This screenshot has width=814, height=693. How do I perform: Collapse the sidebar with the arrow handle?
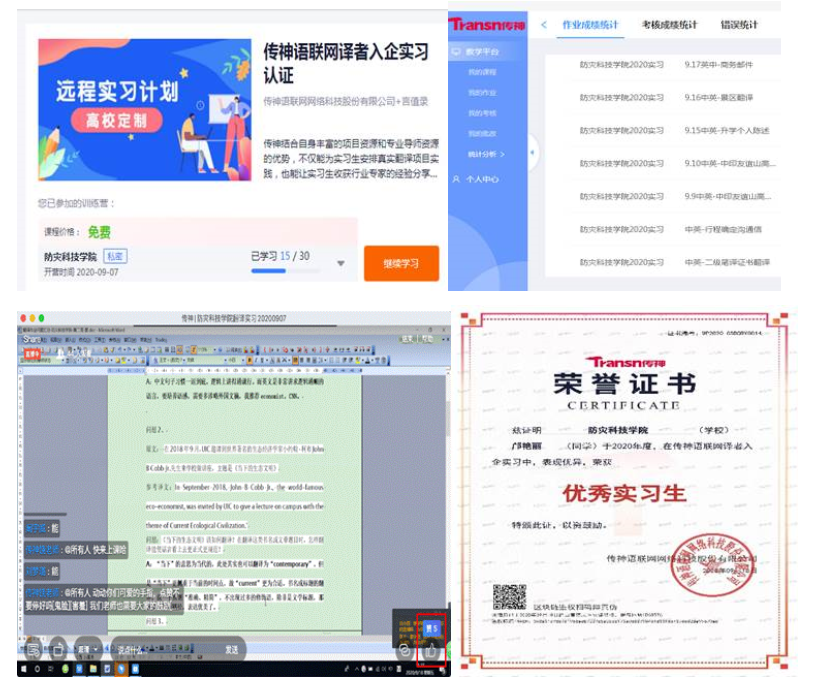tap(532, 152)
